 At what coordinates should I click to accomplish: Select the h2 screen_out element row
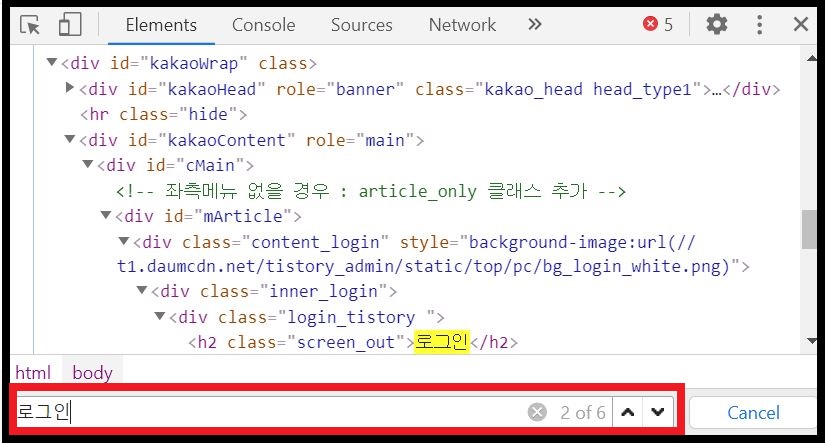pos(353,343)
